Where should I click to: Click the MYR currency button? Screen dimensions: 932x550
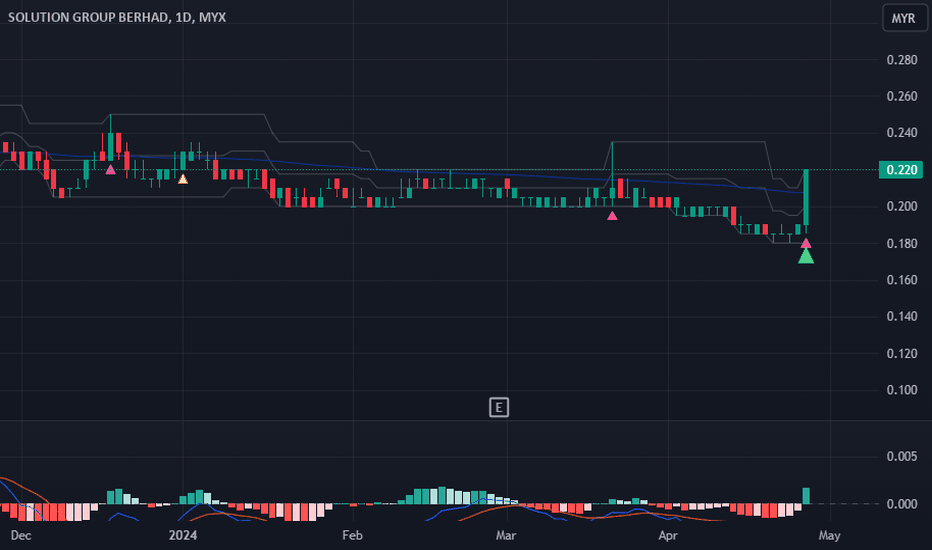click(x=904, y=18)
